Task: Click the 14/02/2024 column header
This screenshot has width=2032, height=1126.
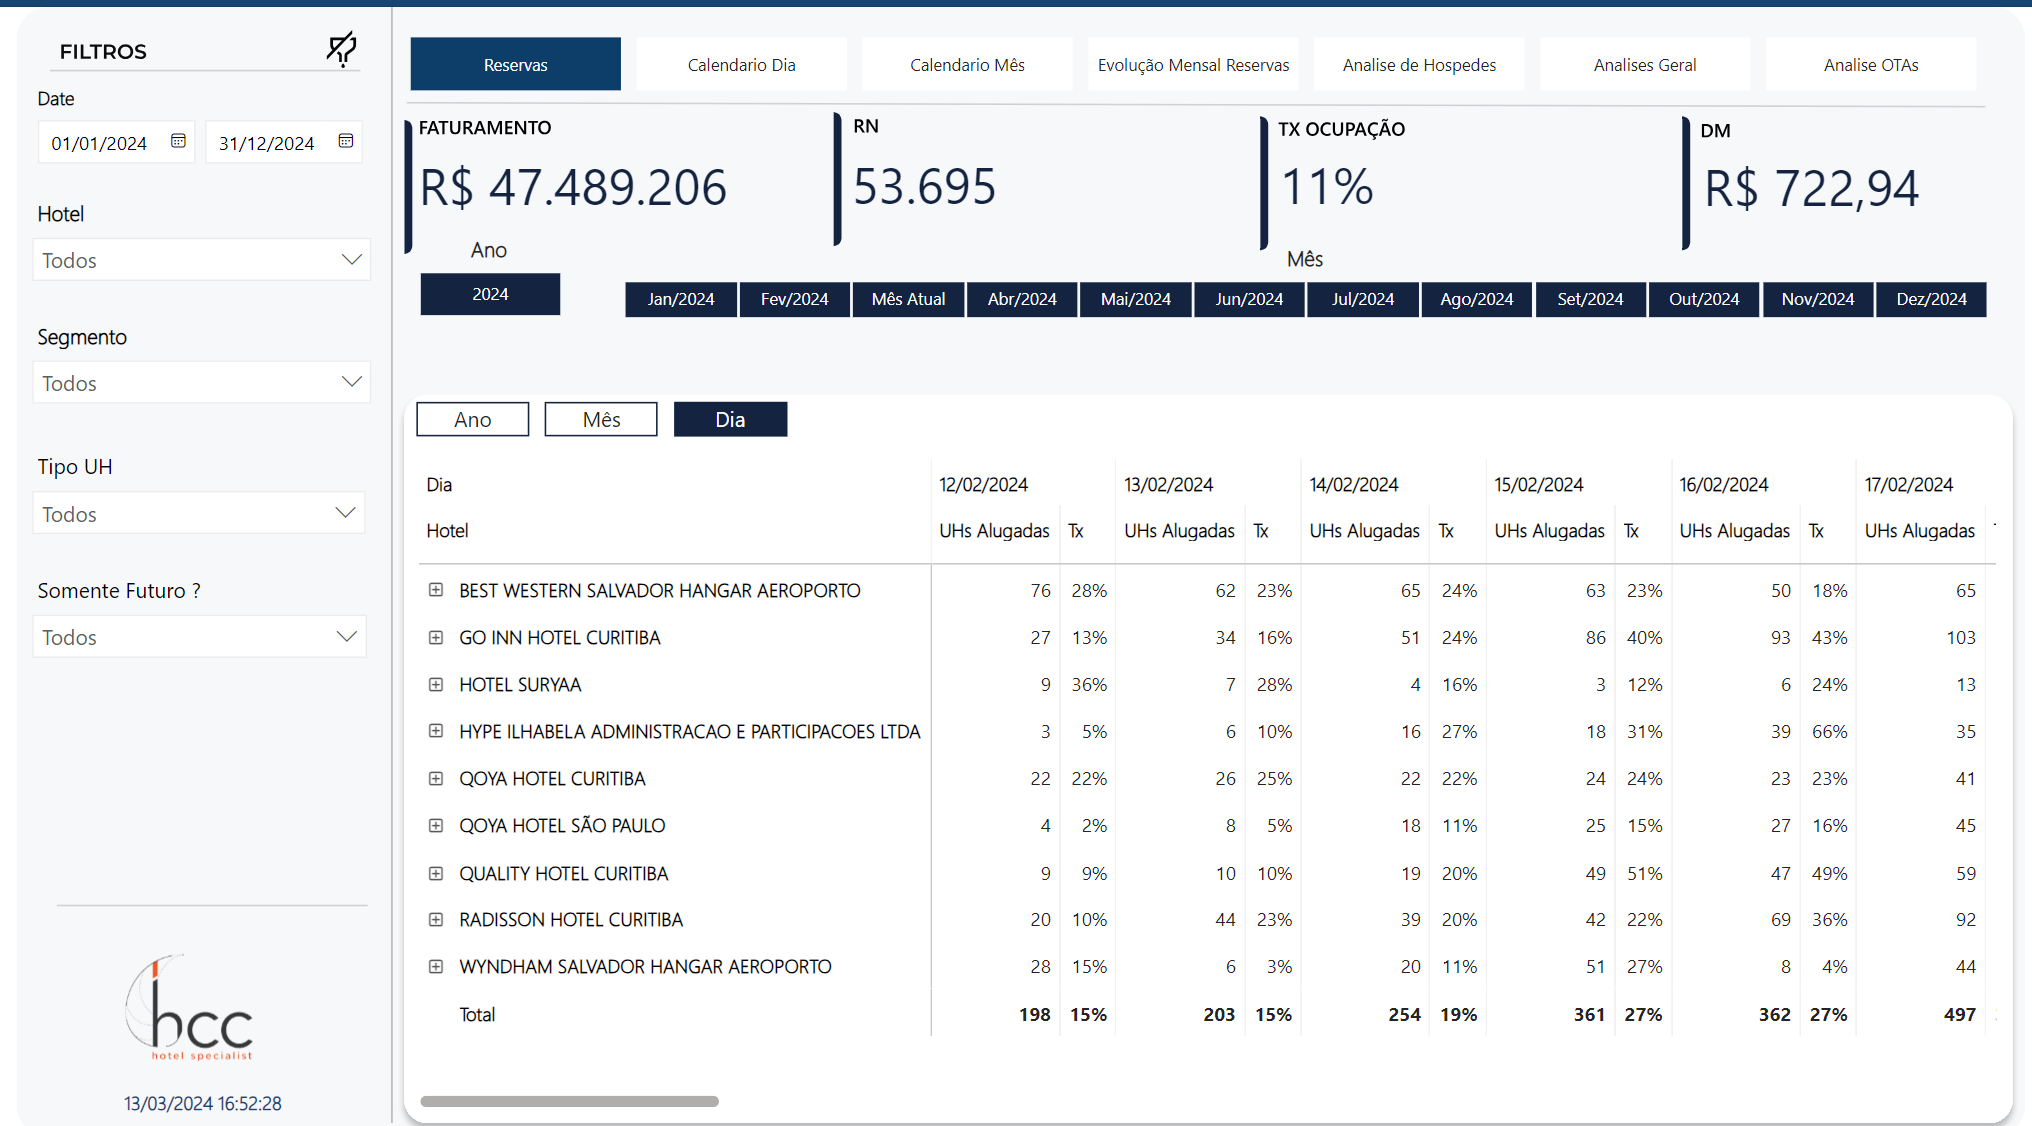Action: pyautogui.click(x=1354, y=484)
